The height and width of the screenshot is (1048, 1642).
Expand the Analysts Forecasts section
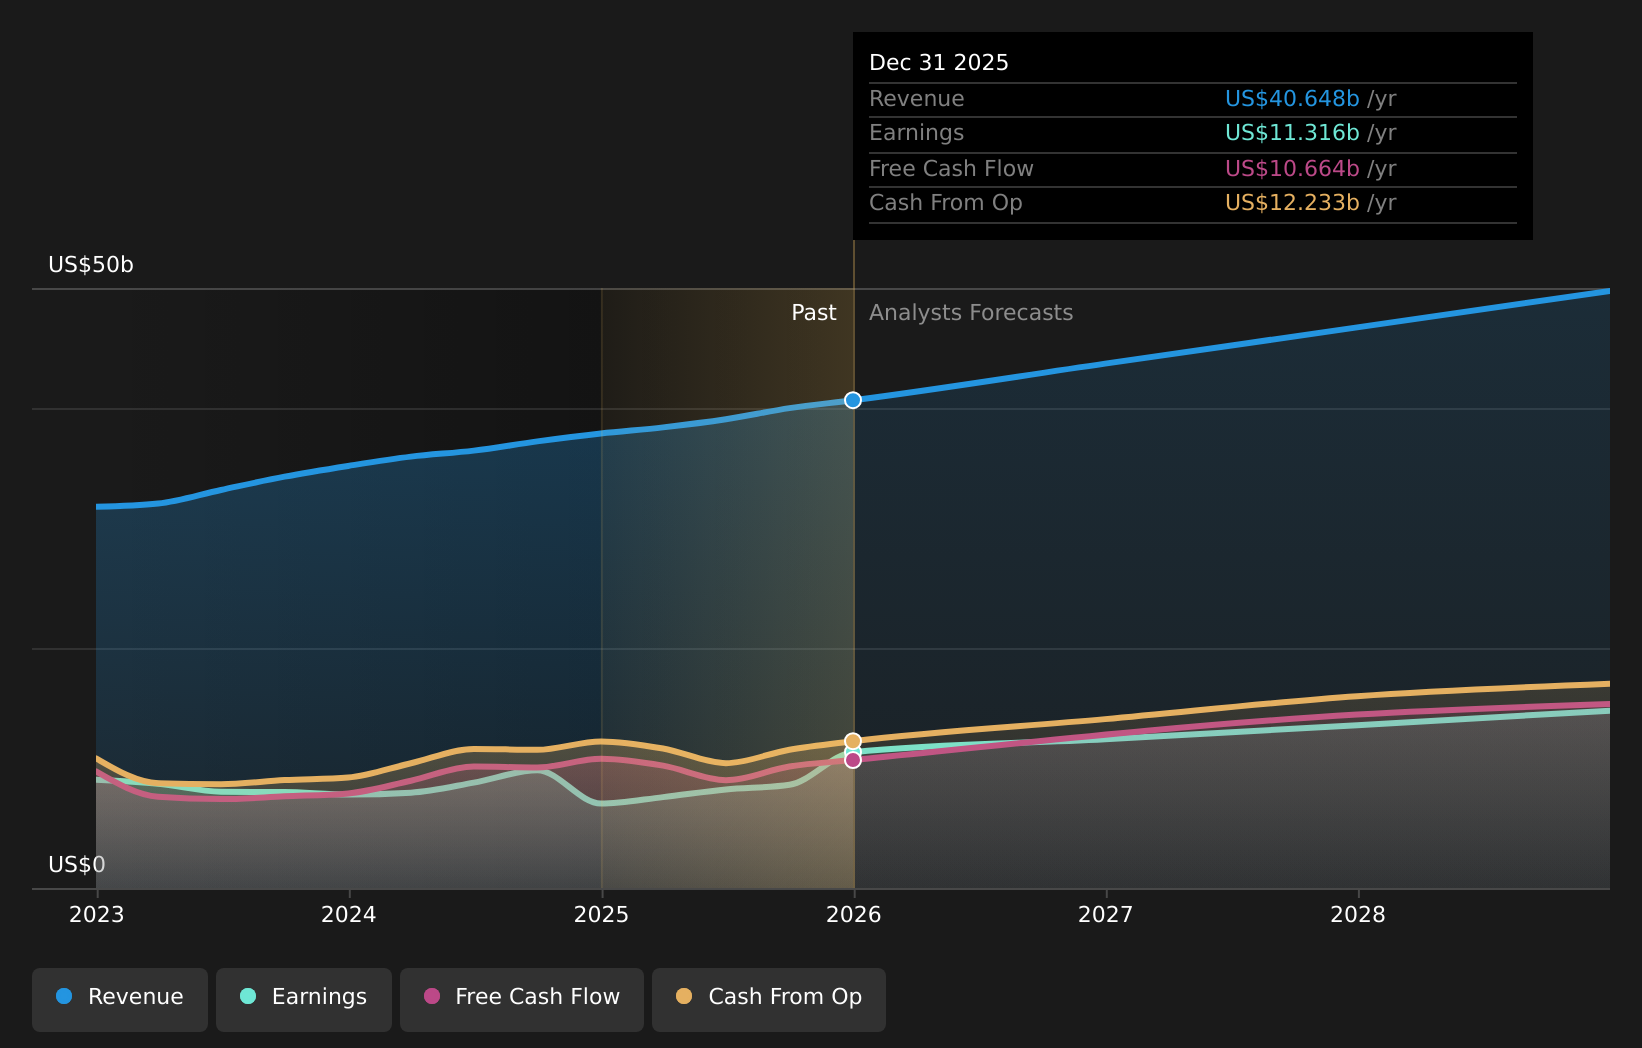pyautogui.click(x=970, y=312)
